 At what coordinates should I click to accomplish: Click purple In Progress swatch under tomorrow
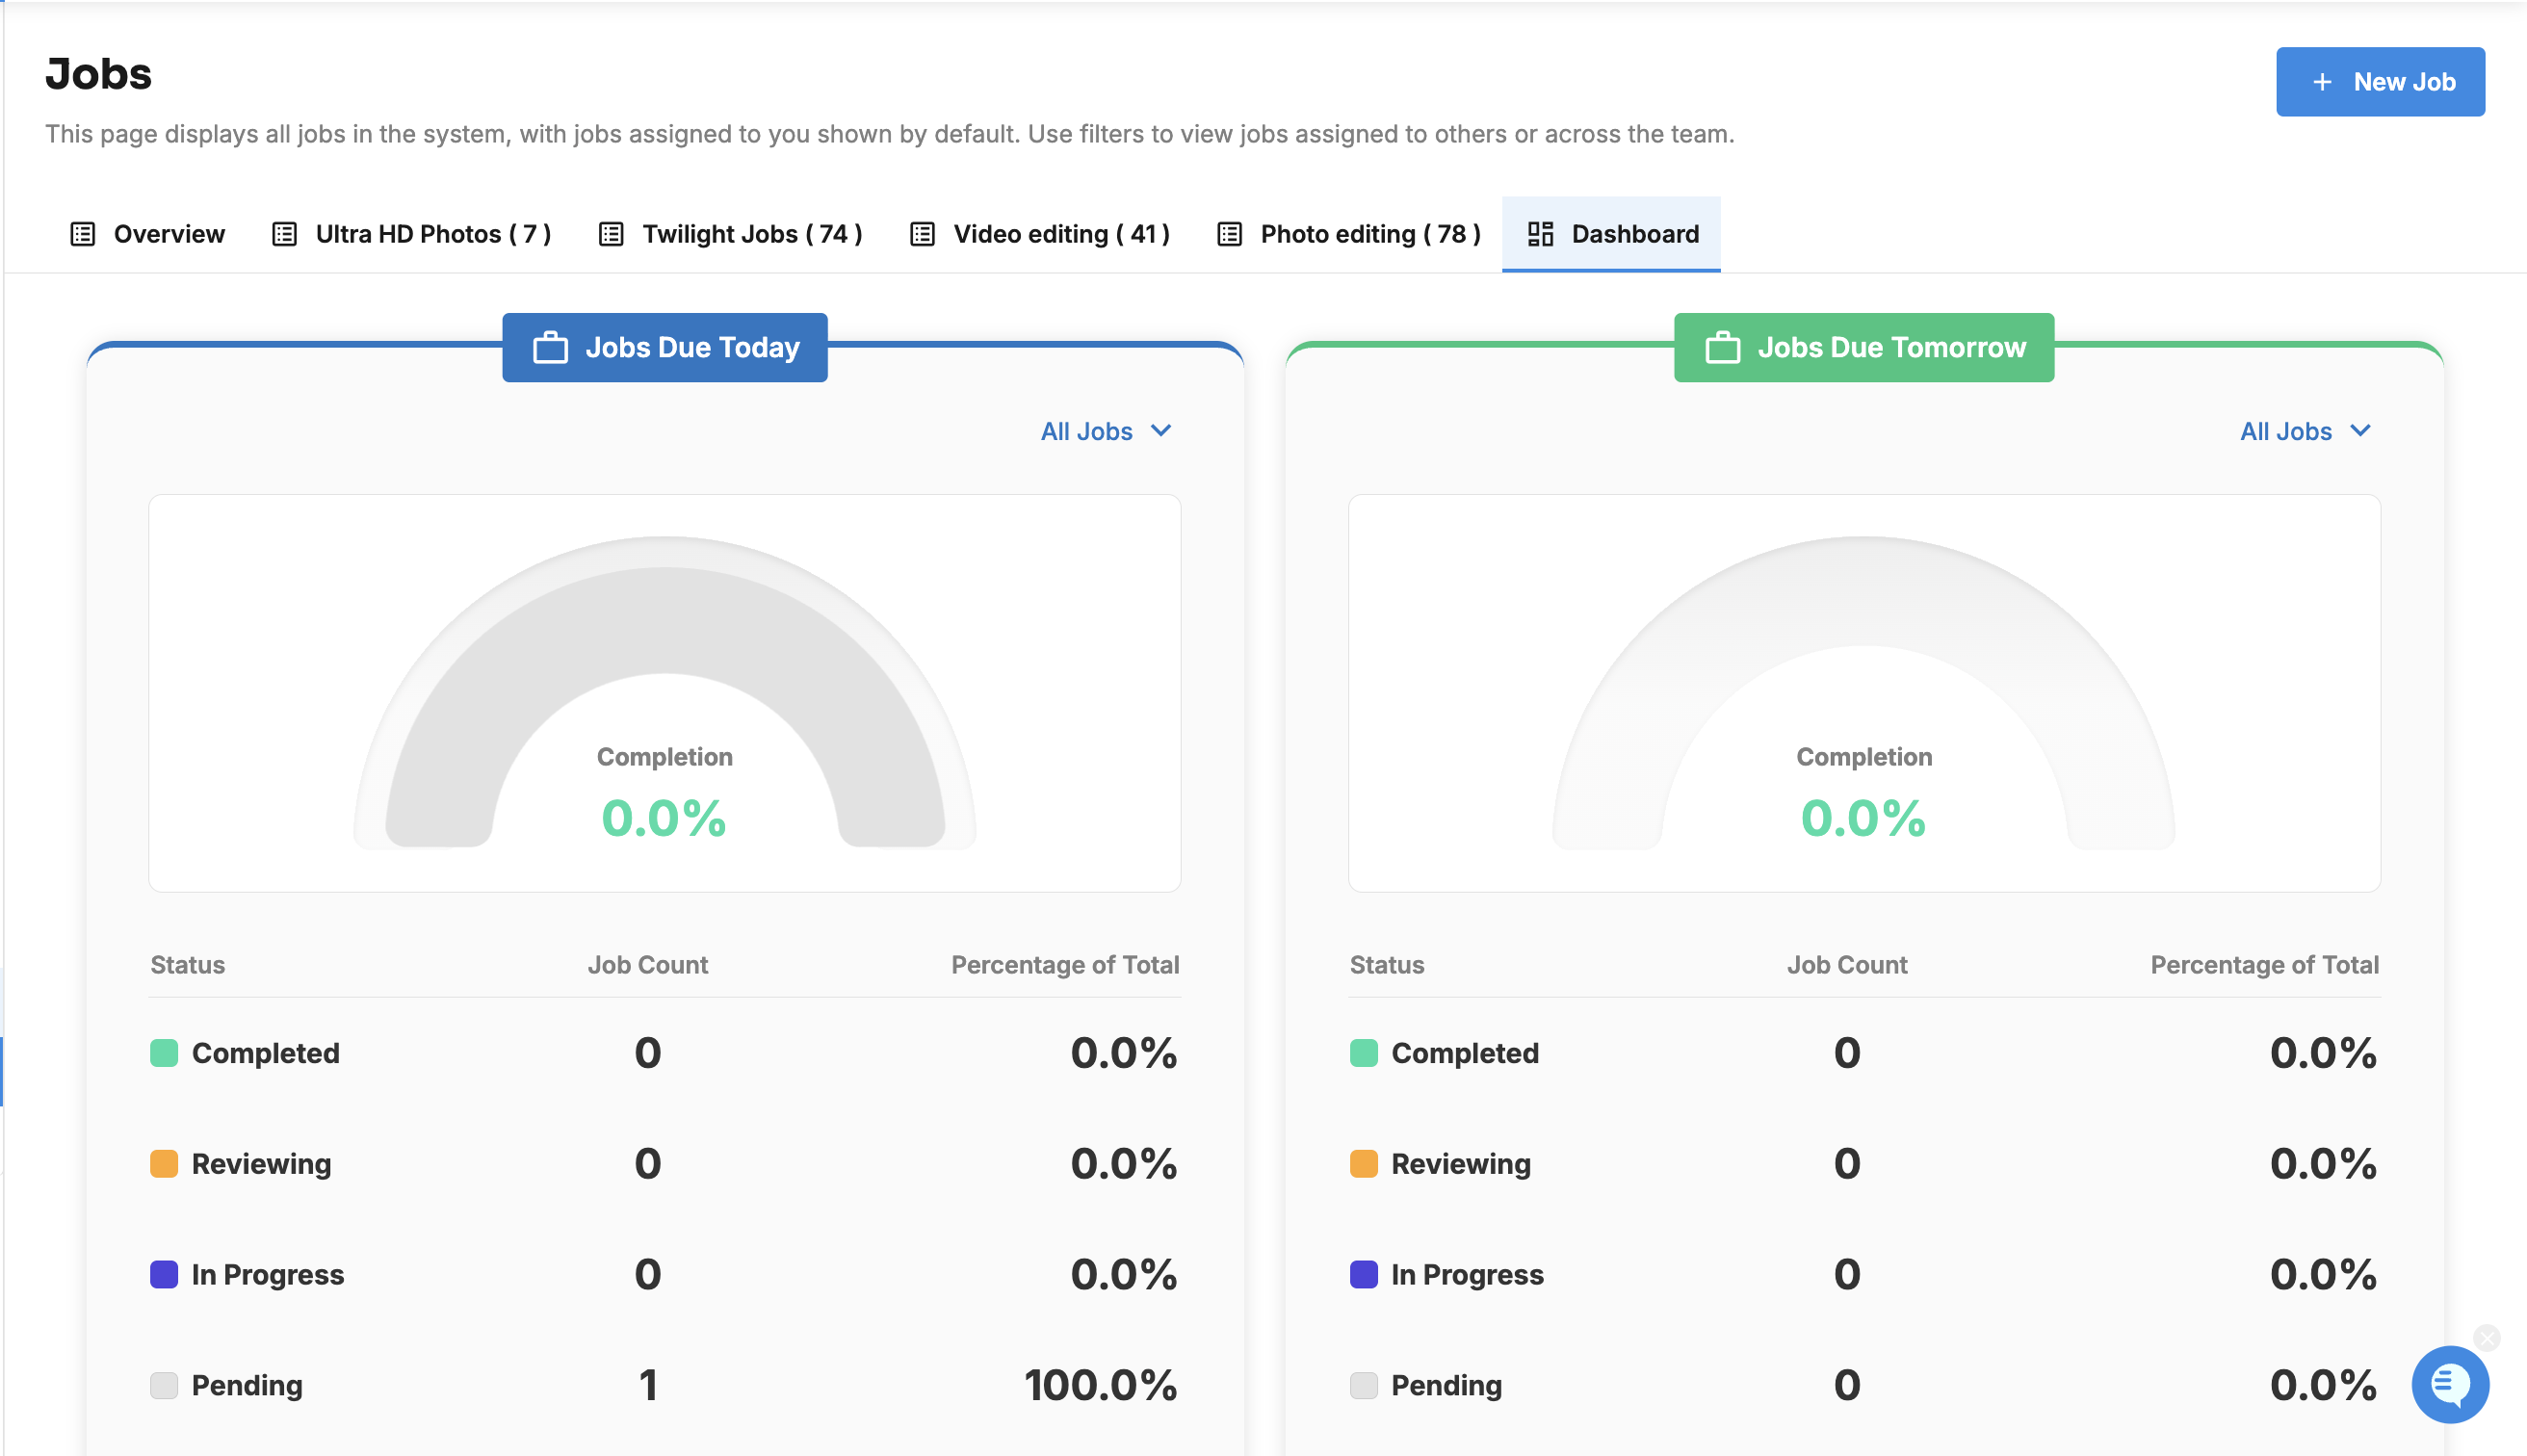coord(1363,1274)
